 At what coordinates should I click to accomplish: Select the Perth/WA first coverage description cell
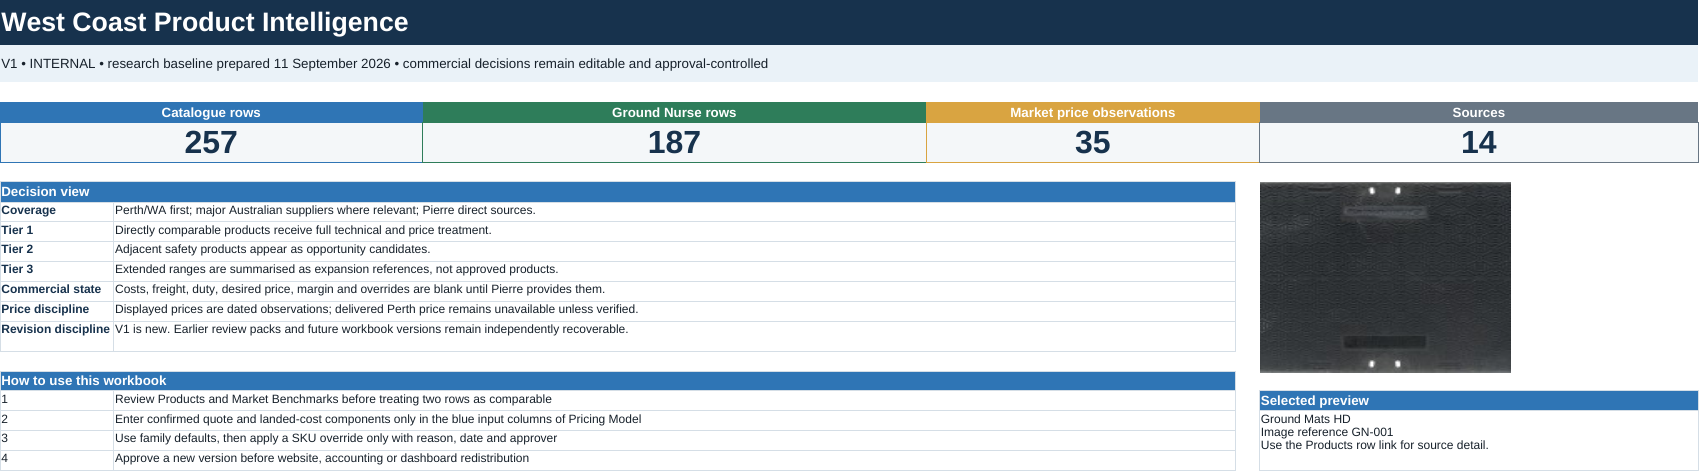pos(674,211)
